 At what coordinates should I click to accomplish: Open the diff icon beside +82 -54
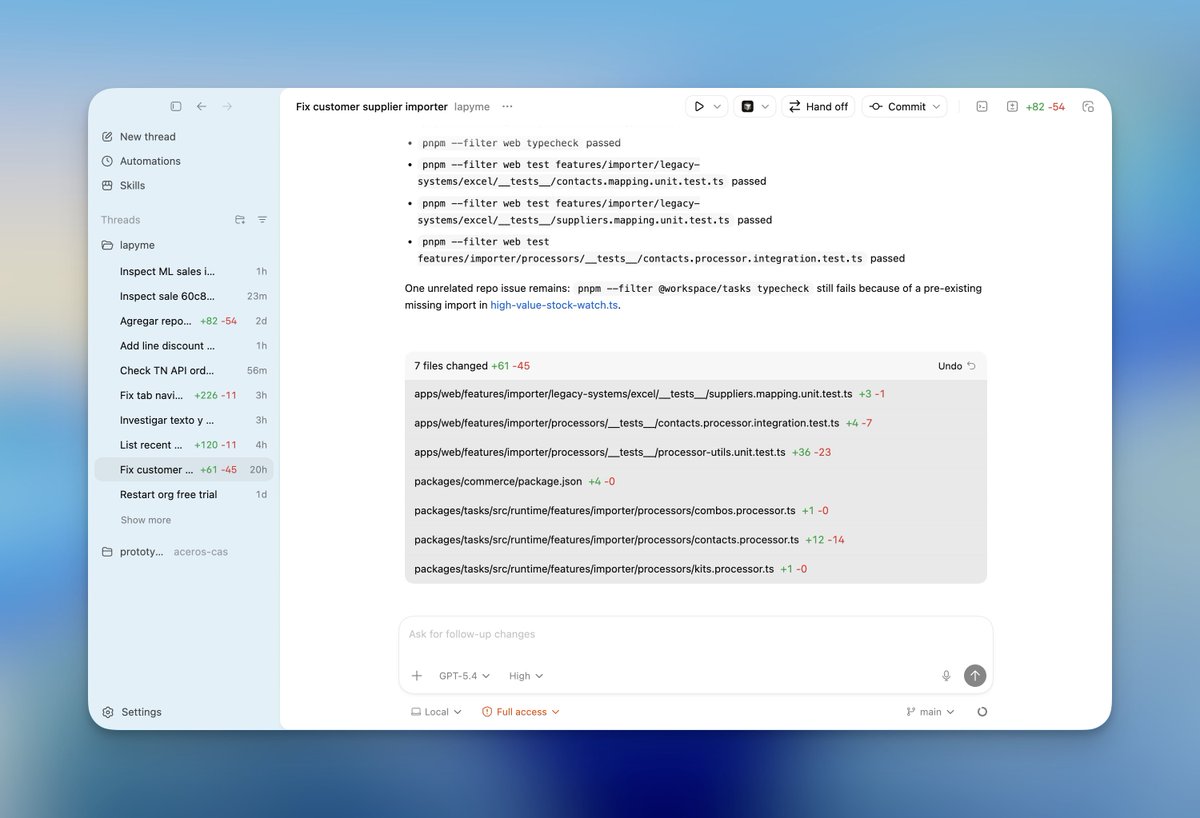tap(1012, 106)
